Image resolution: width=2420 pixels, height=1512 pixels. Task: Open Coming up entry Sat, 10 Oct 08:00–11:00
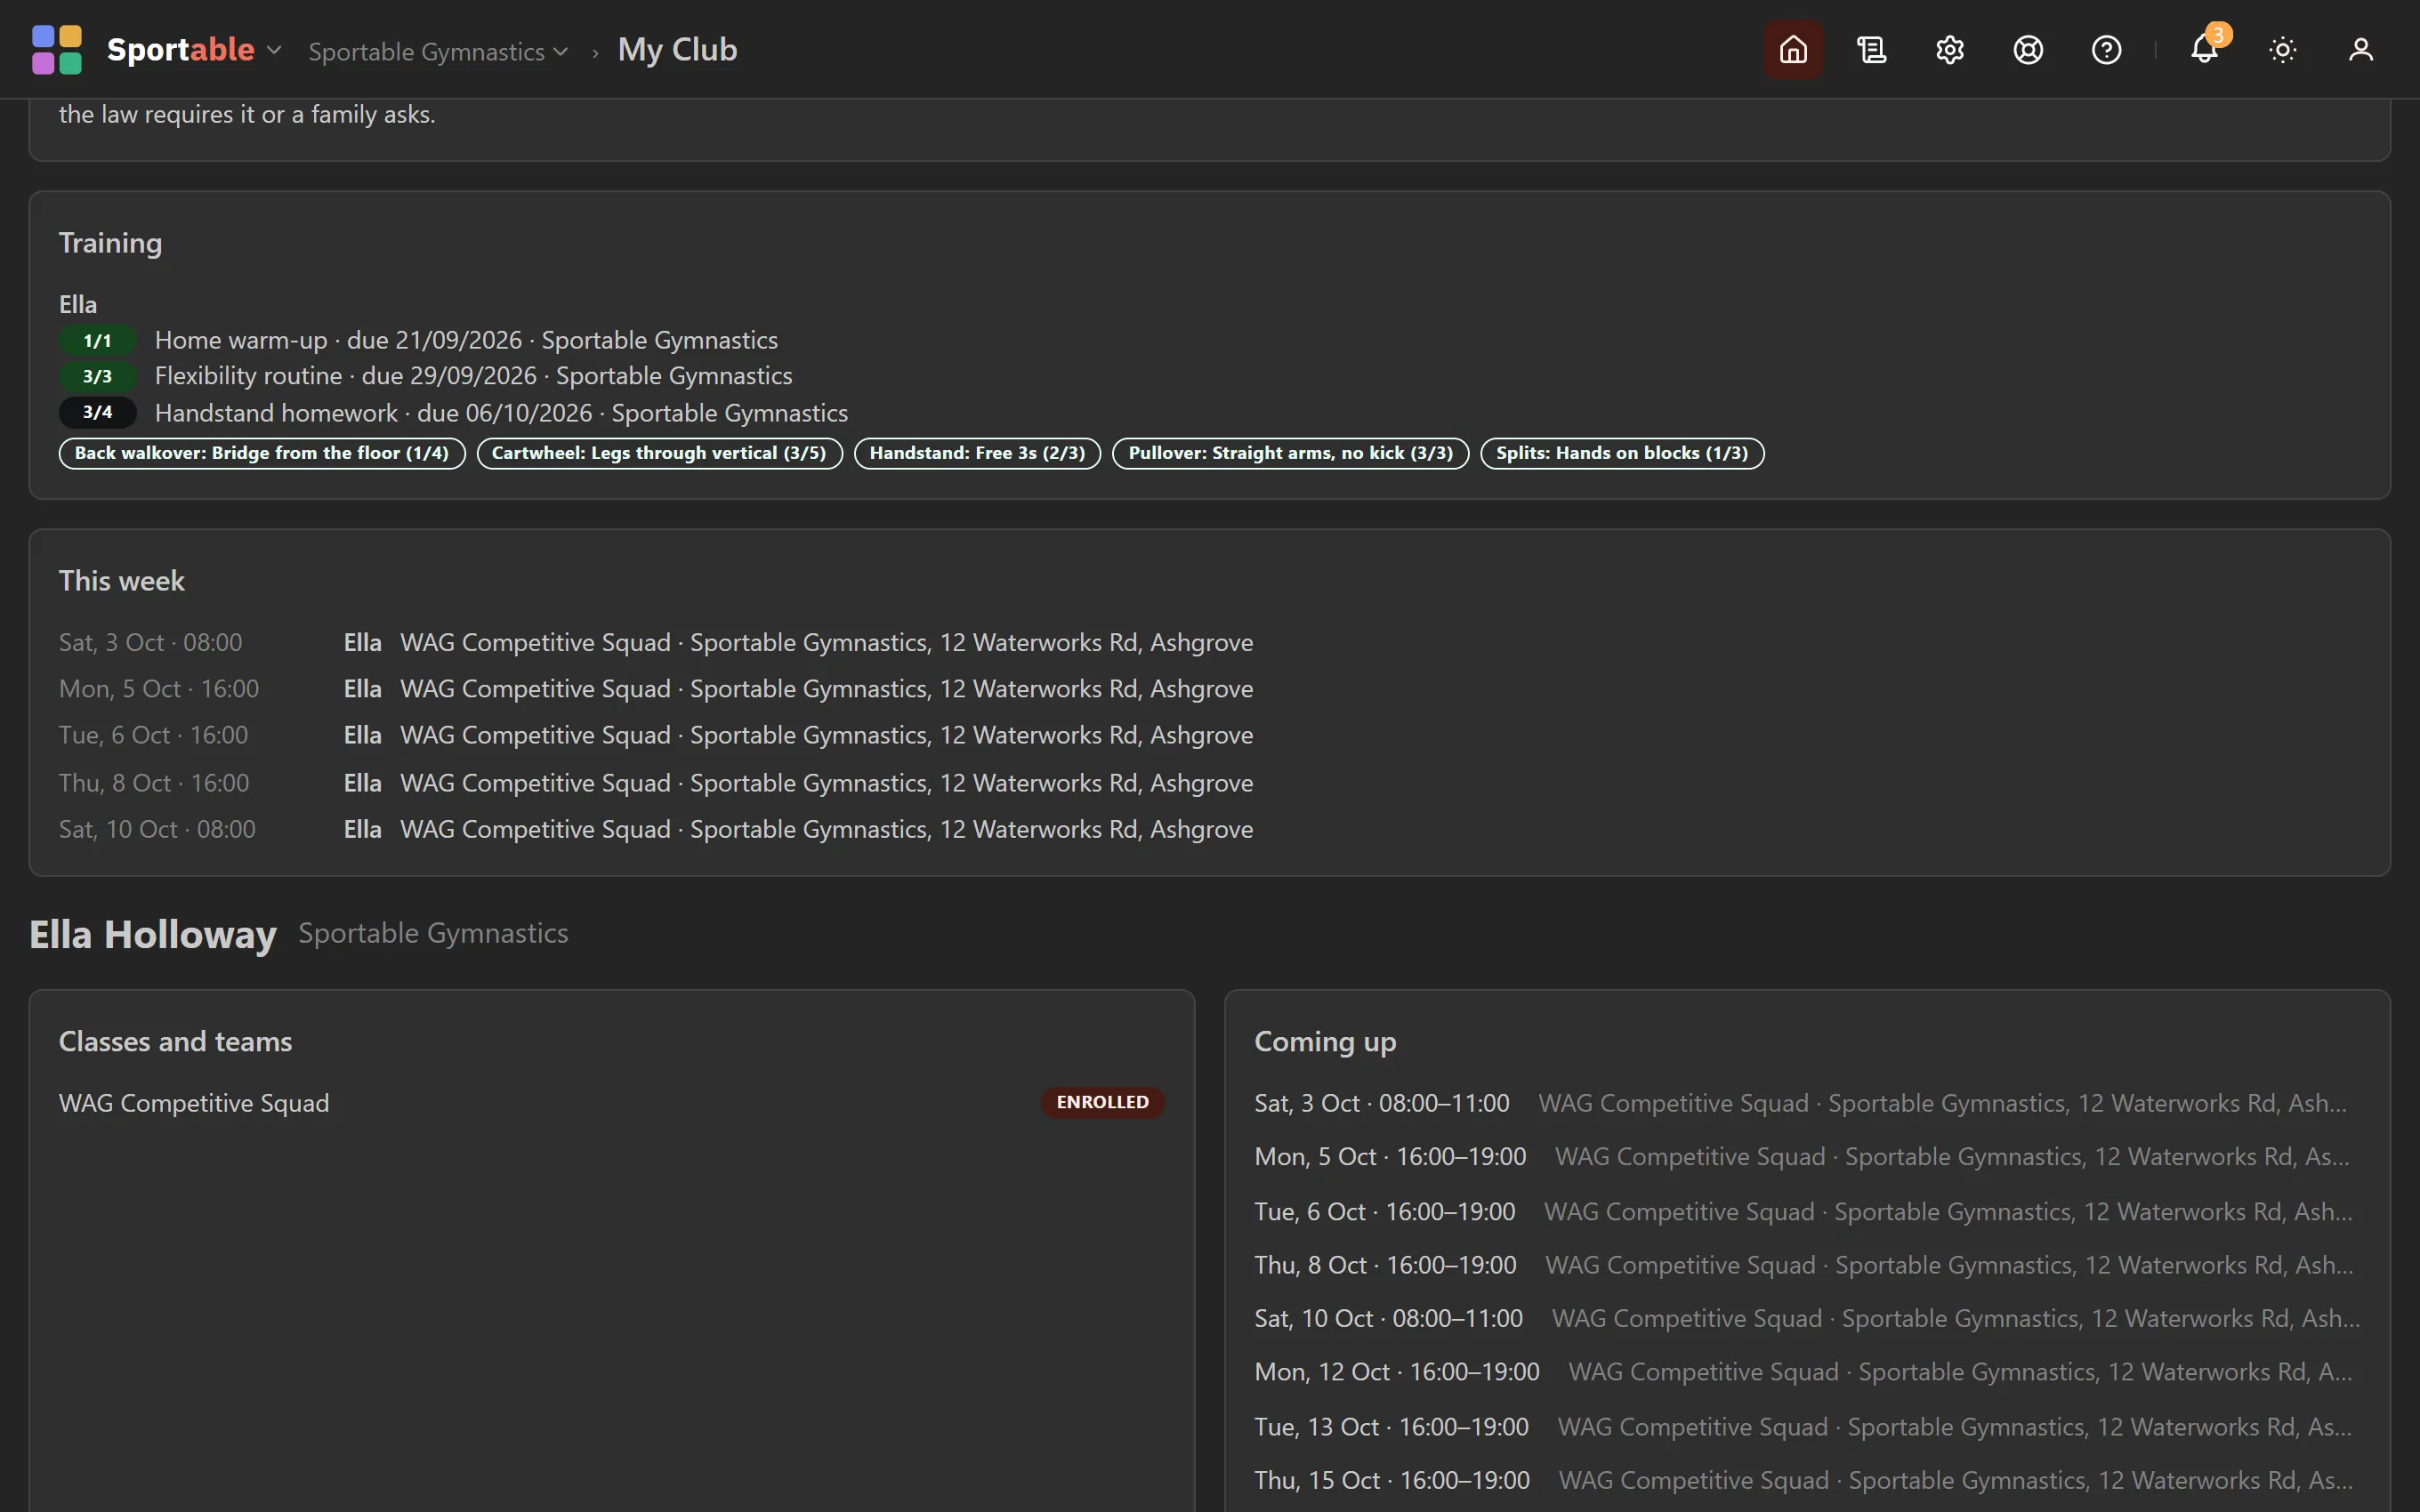pos(1806,1319)
